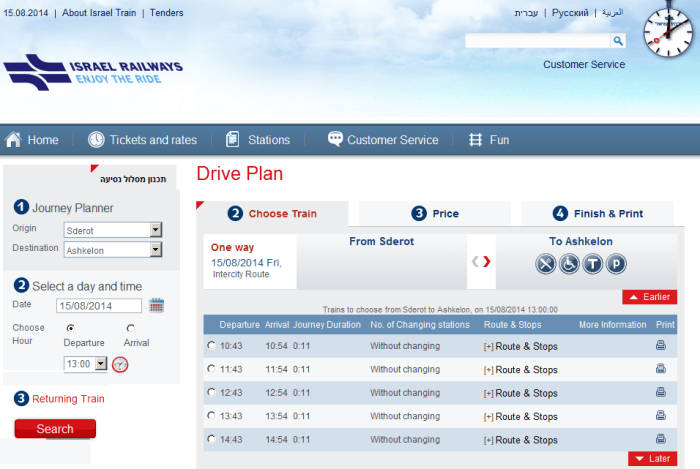Image resolution: width=700 pixels, height=469 pixels.
Task: Click the Home house icon
Action: click(x=13, y=140)
